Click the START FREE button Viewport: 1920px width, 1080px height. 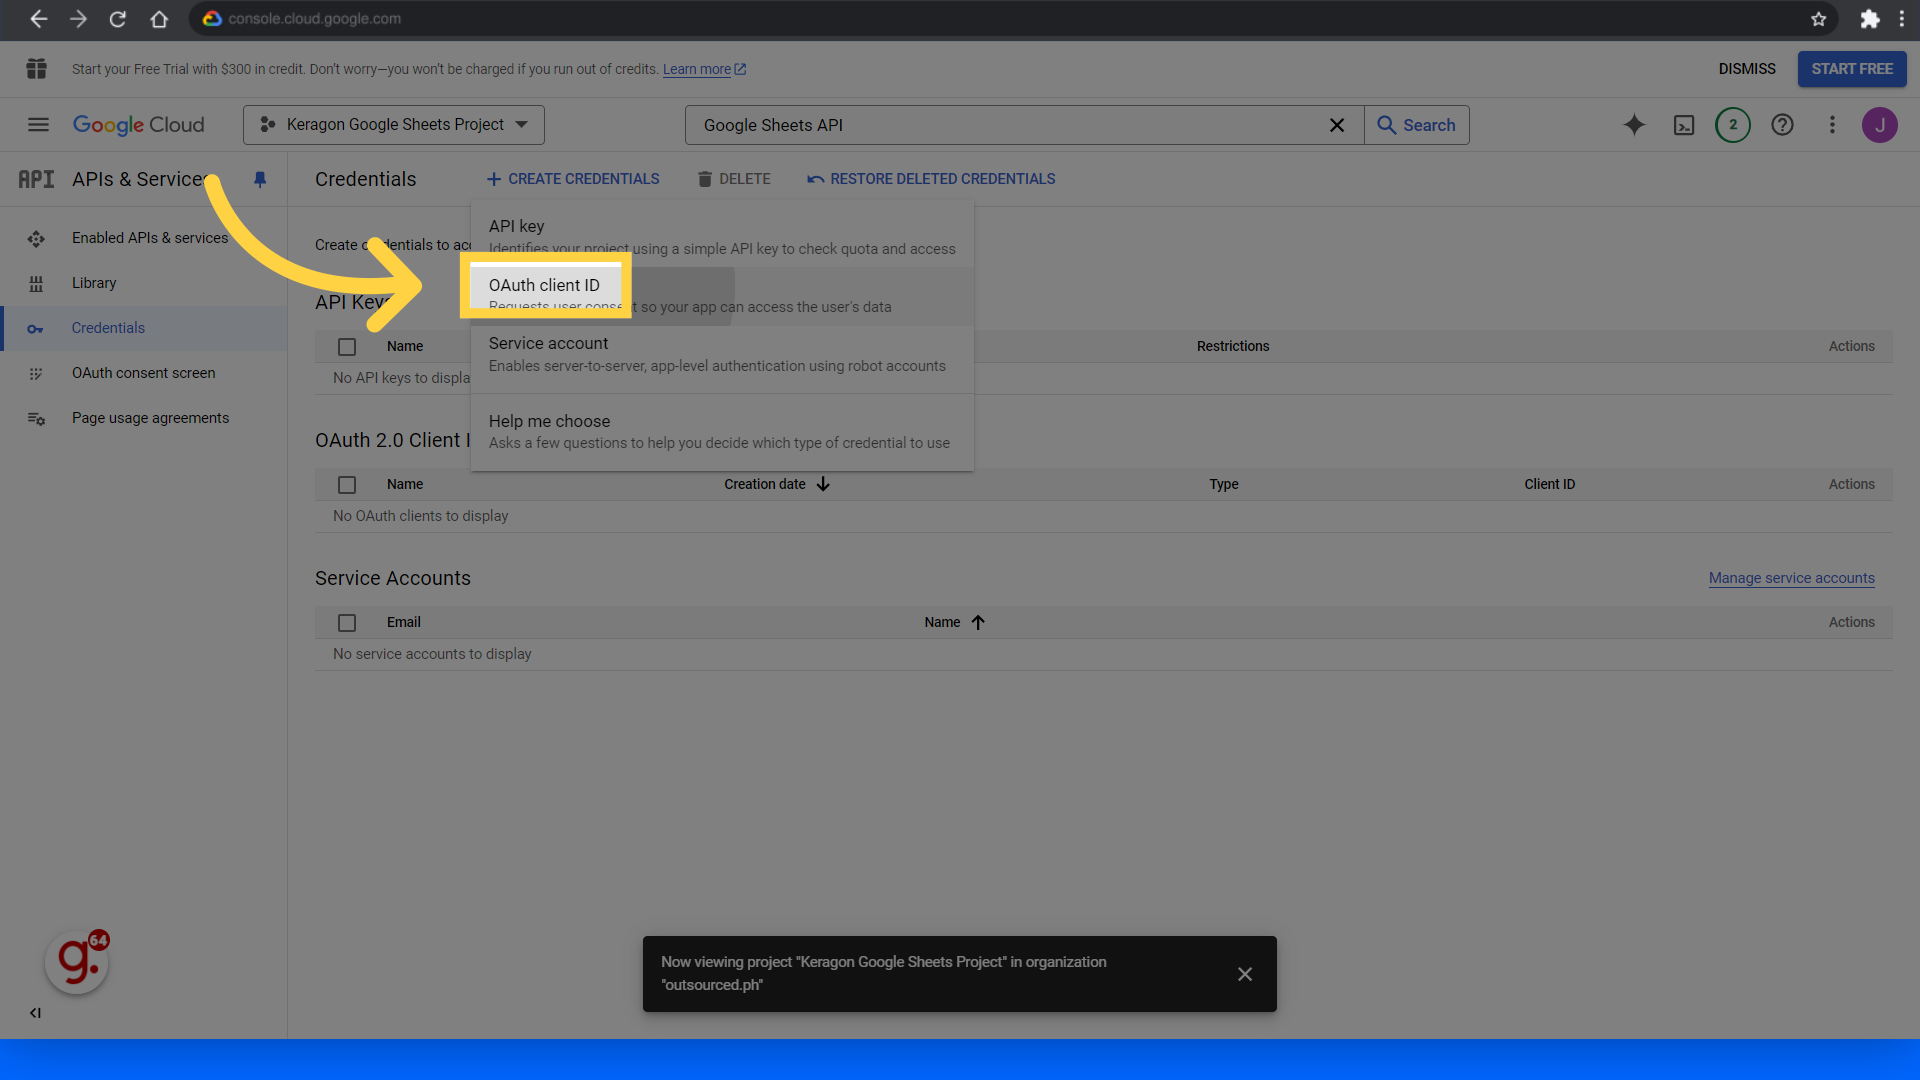pyautogui.click(x=1852, y=69)
